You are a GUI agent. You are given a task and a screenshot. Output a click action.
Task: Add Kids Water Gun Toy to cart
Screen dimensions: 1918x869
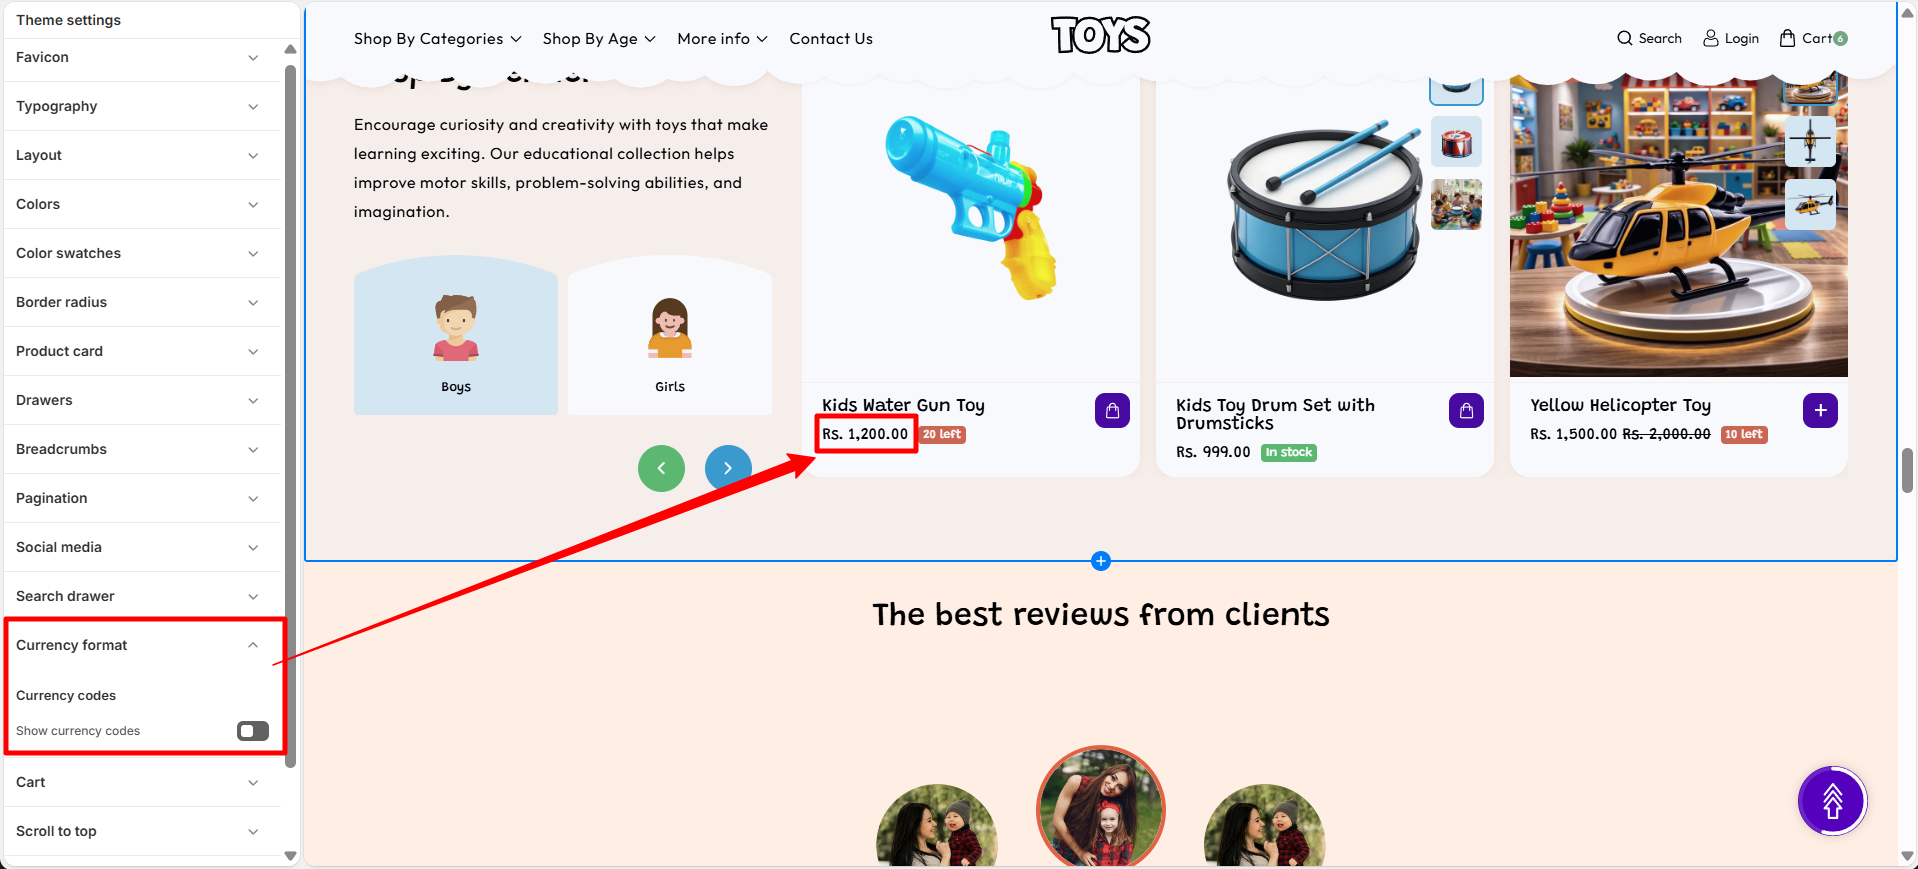(x=1112, y=410)
